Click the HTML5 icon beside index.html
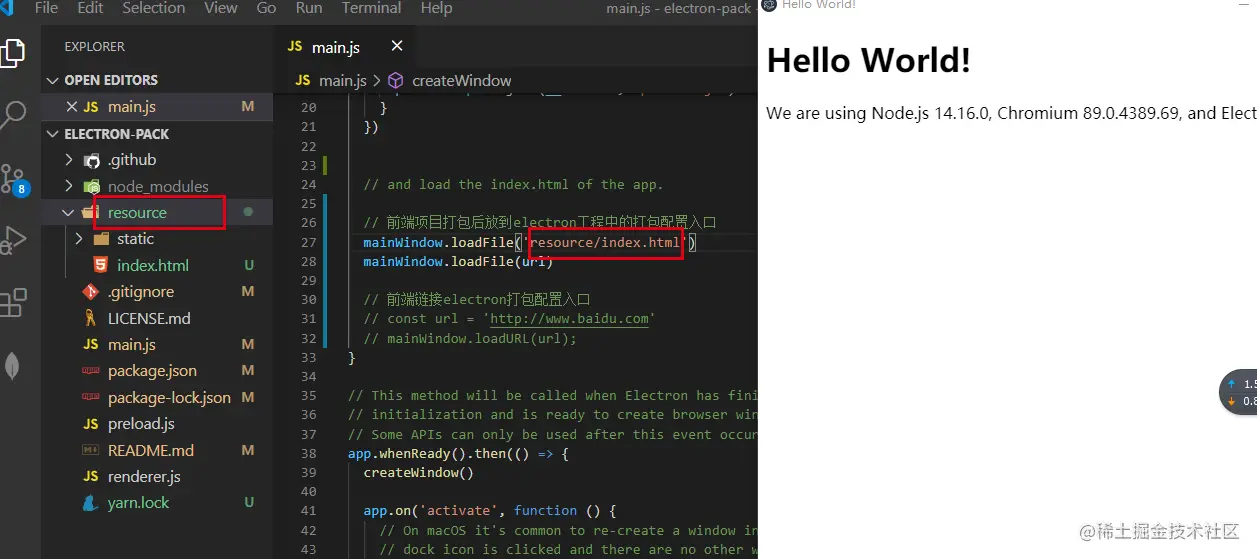 [100, 265]
